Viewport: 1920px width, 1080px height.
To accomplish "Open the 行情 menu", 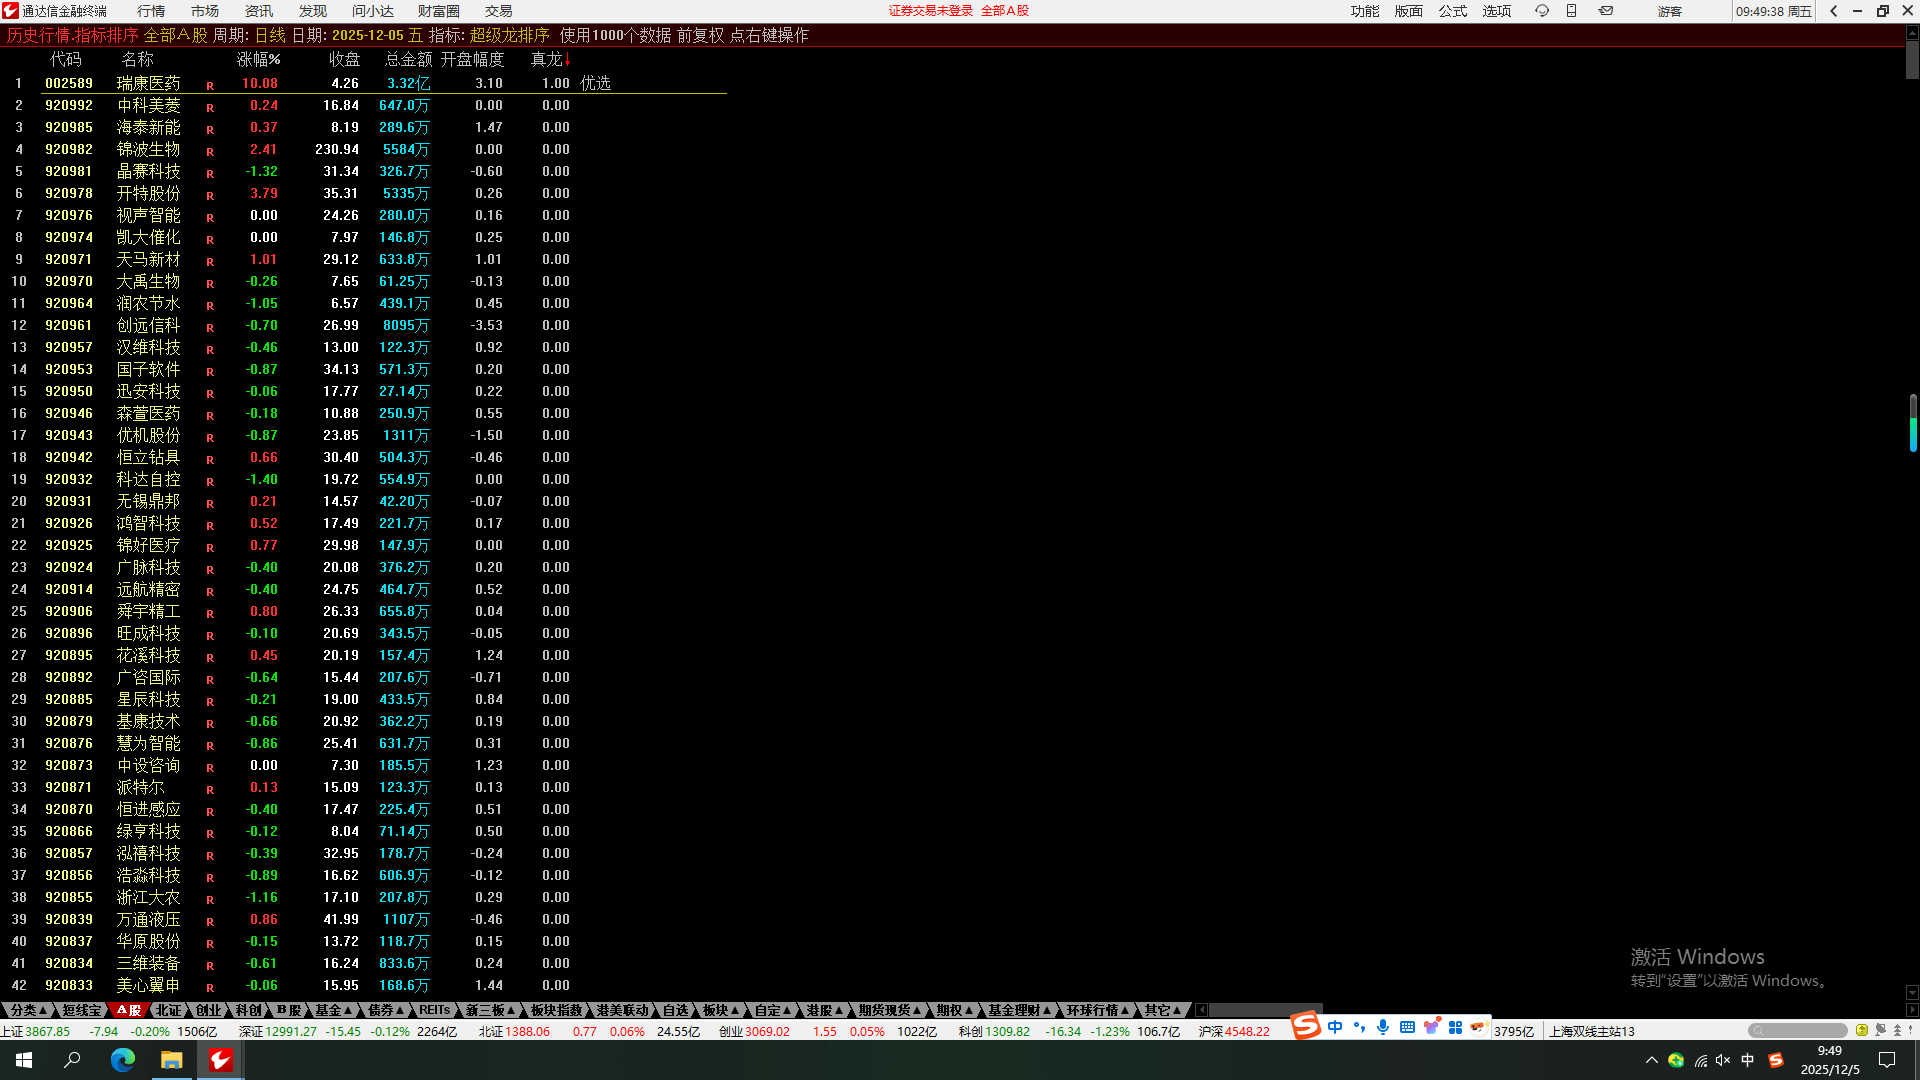I will (x=151, y=11).
